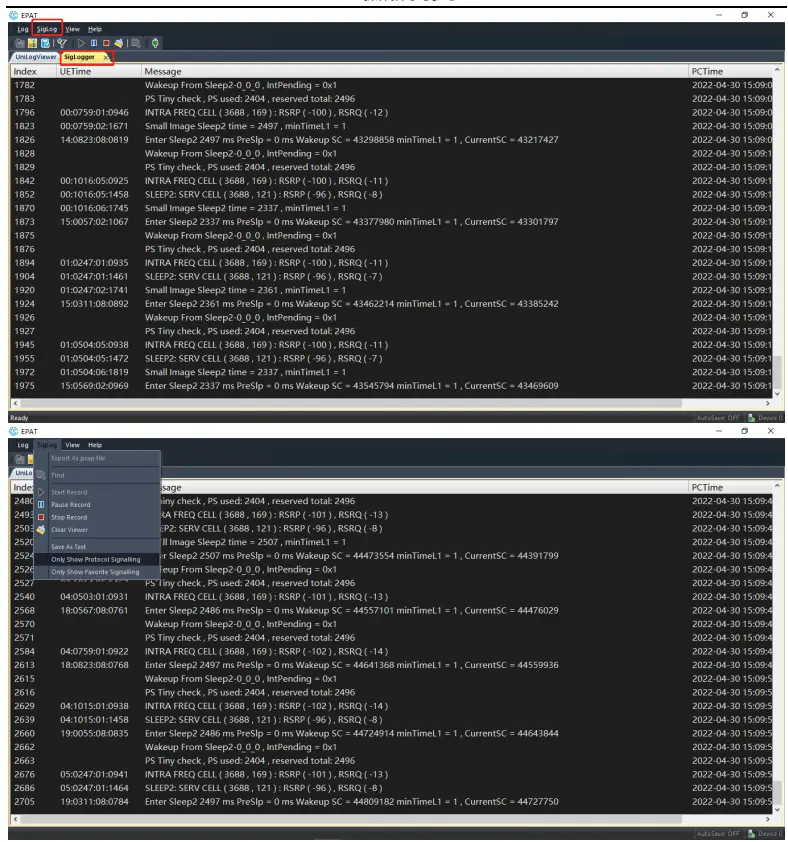Screen dimensions: 788x842
Task: Select row 2568 Enter Sleep2 2486 ms in lower window
Action: [392, 611]
